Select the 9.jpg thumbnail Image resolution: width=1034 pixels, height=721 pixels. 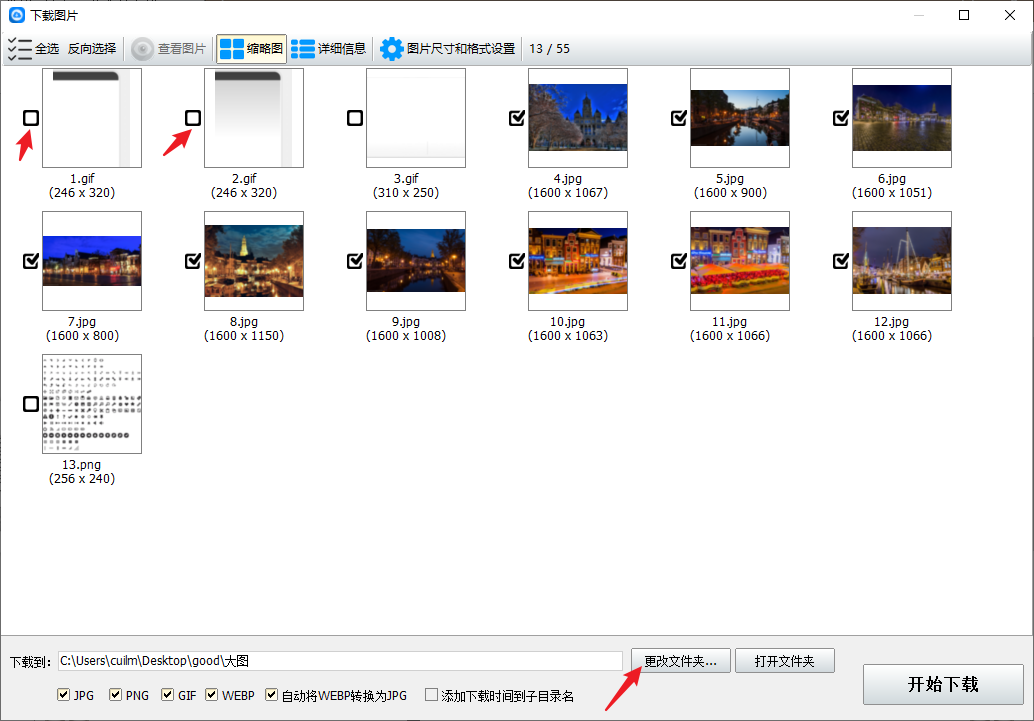[416, 261]
